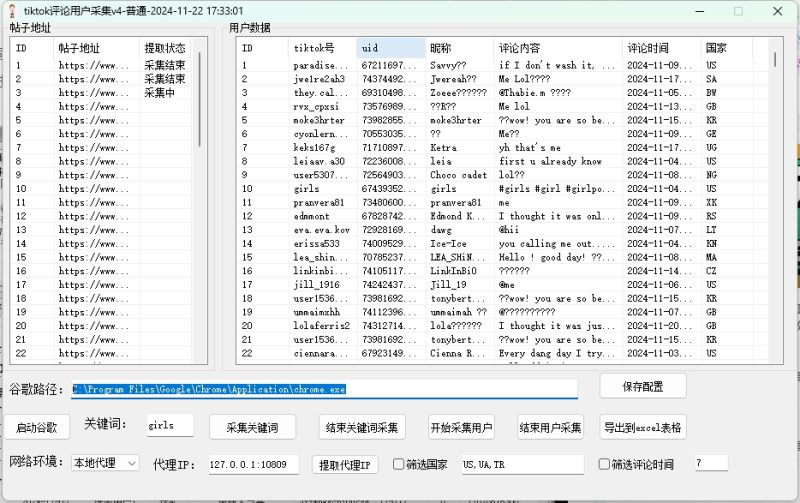The image size is (800, 503).
Task: Click the 国家 column header
Action: (x=727, y=48)
